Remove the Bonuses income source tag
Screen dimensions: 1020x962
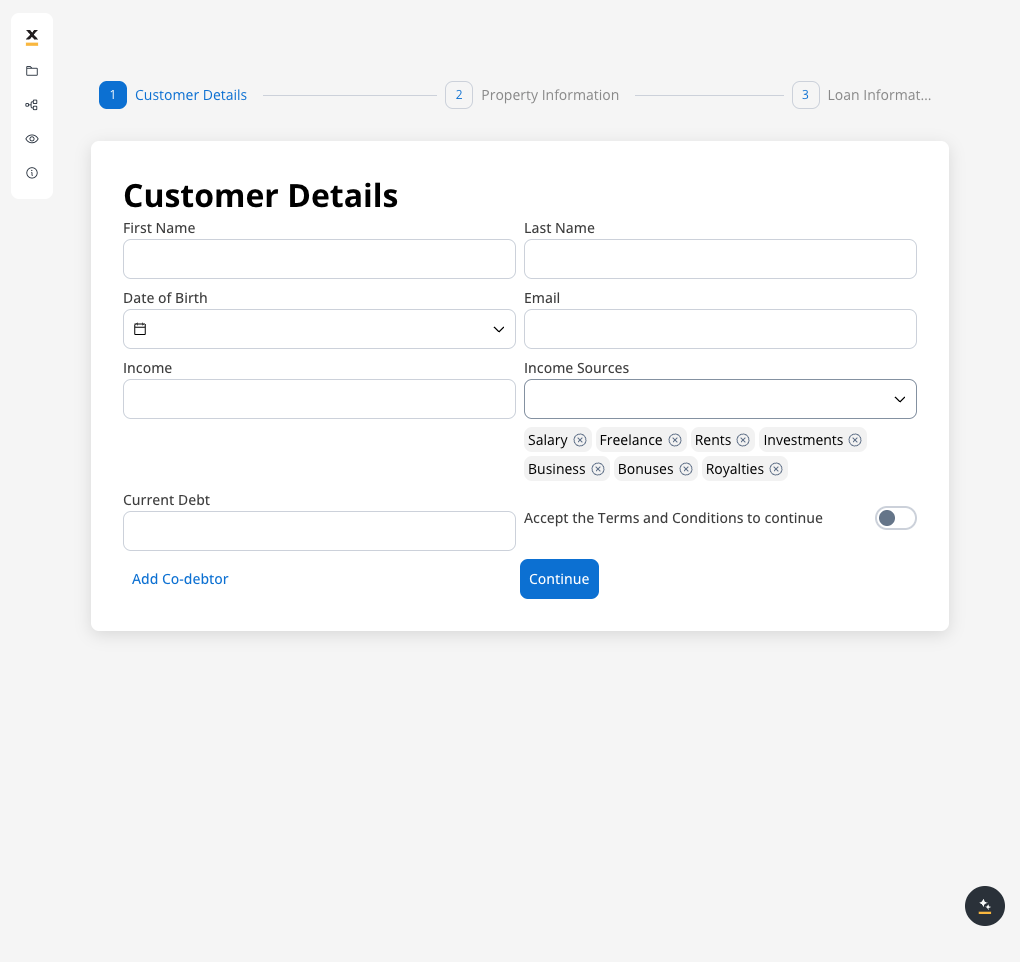tap(686, 469)
